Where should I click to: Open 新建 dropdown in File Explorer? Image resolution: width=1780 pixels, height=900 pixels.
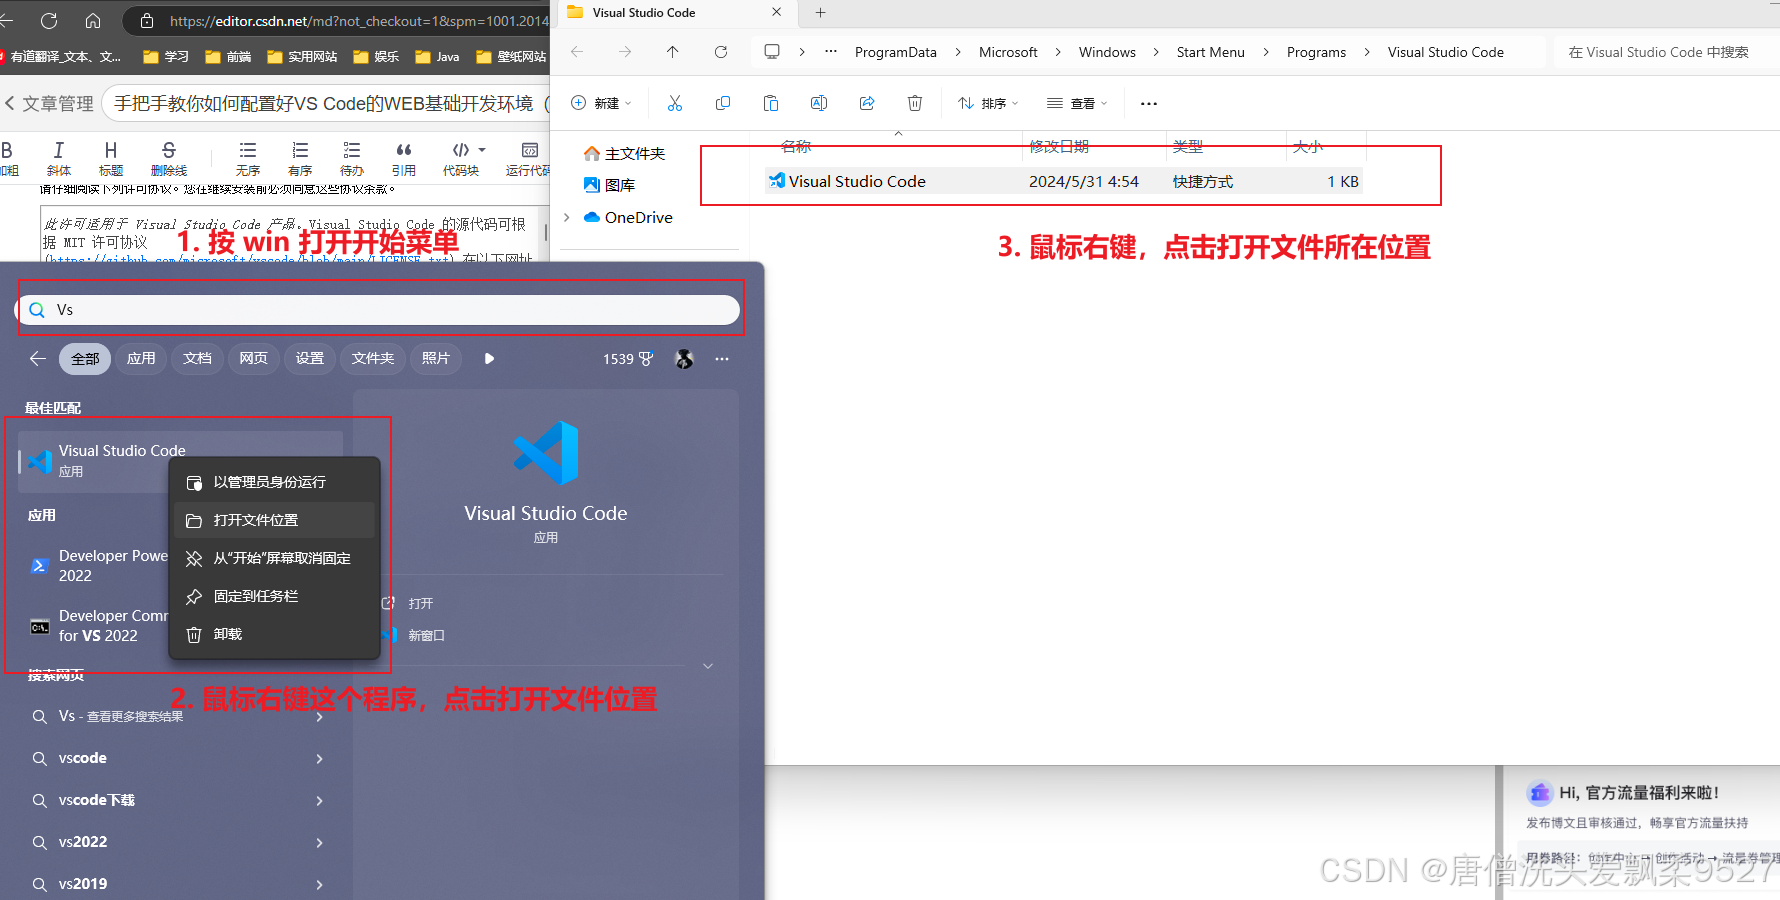[601, 103]
